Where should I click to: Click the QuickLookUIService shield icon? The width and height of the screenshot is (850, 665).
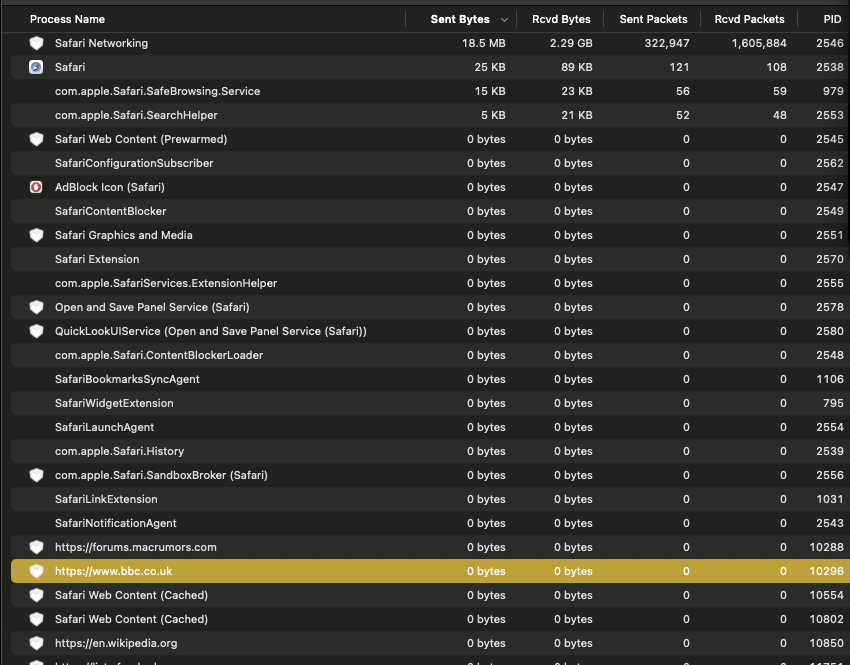36,331
